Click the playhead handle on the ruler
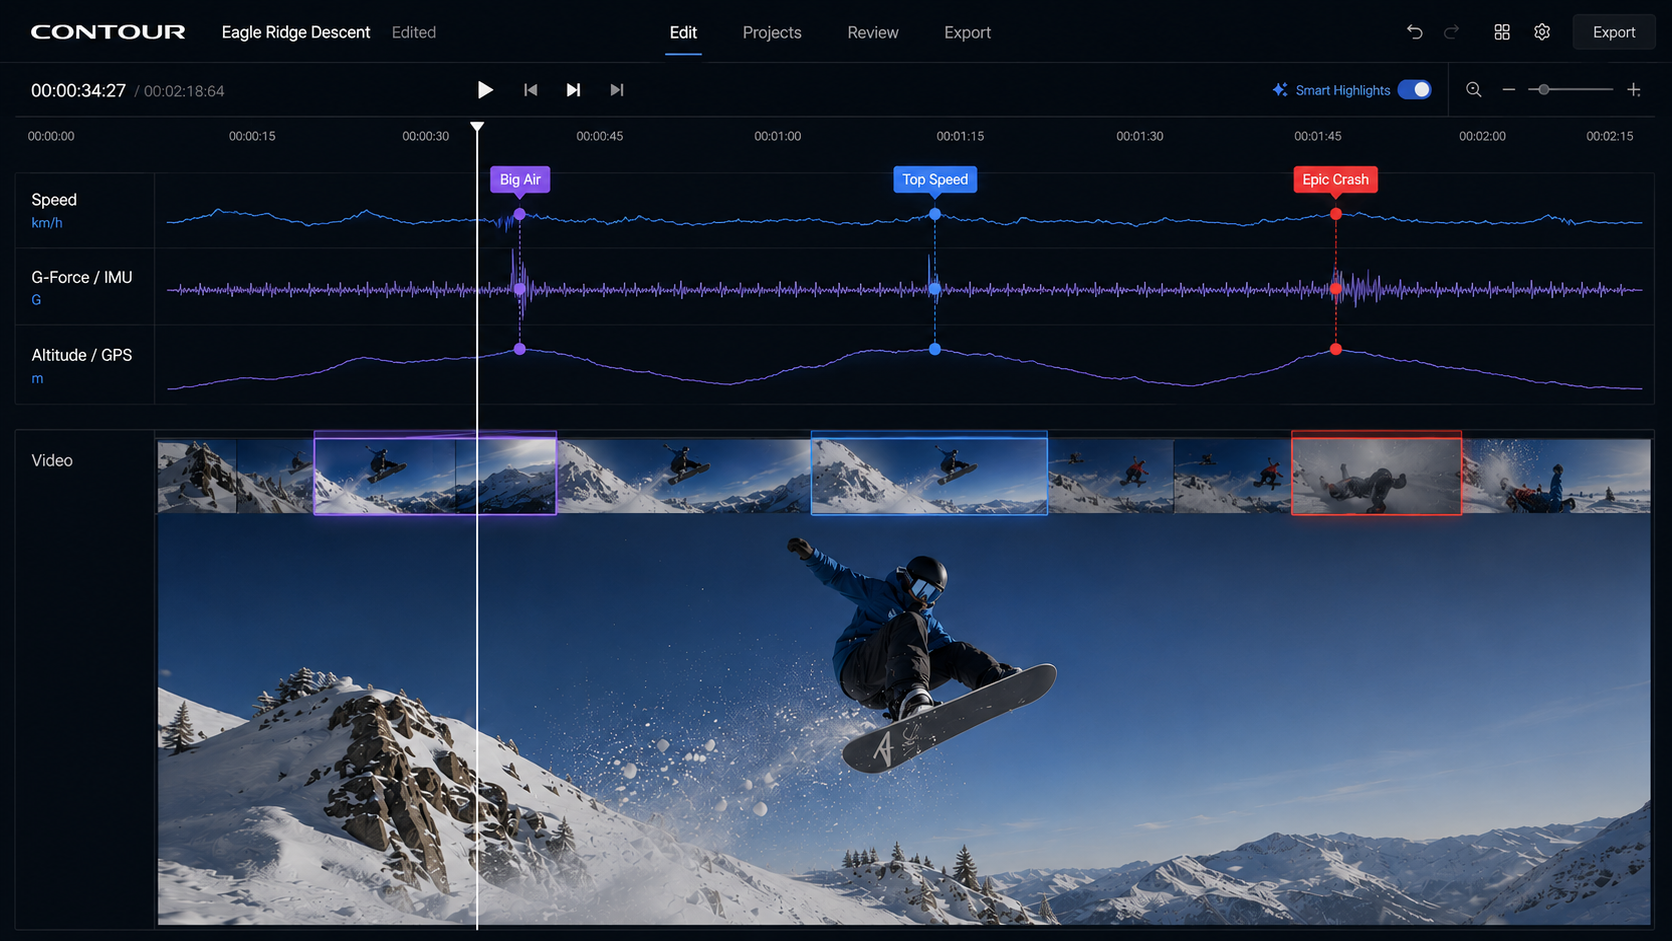Screen dimensions: 1672x941 coord(477,127)
